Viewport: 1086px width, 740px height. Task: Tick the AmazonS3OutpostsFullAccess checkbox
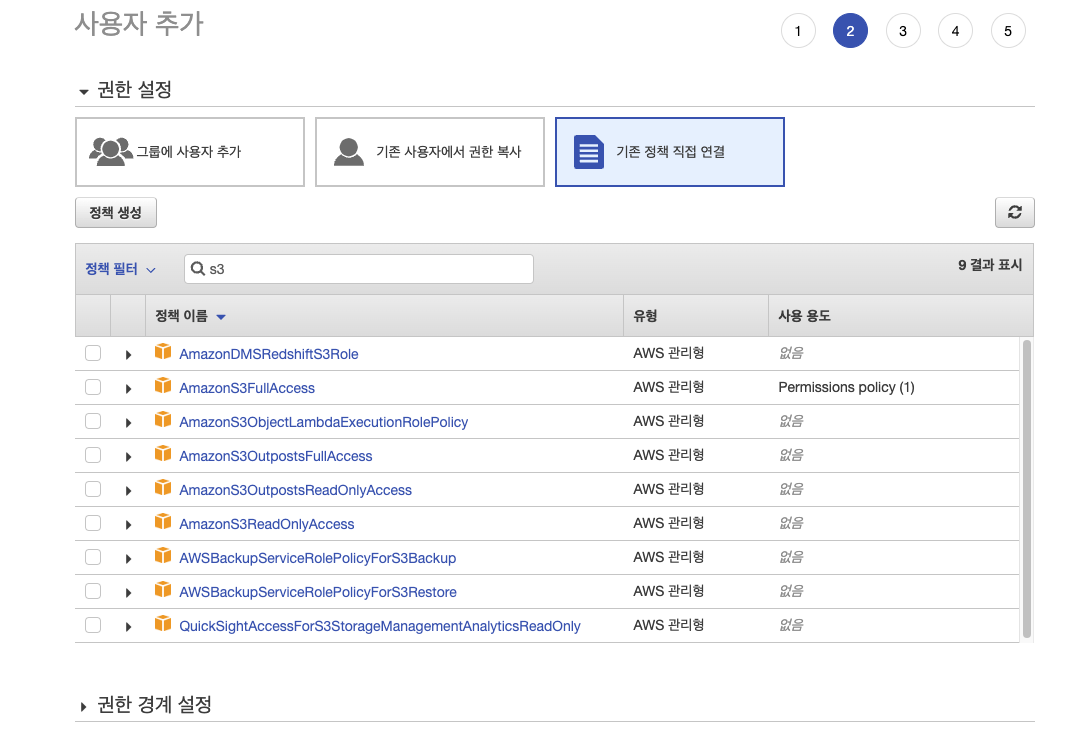93,455
